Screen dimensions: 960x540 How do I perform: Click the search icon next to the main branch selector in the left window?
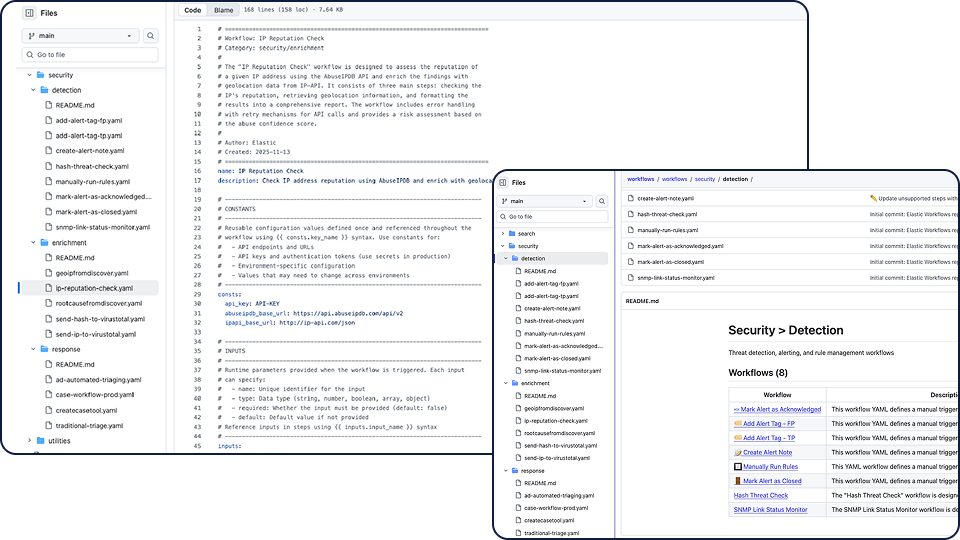pos(151,36)
